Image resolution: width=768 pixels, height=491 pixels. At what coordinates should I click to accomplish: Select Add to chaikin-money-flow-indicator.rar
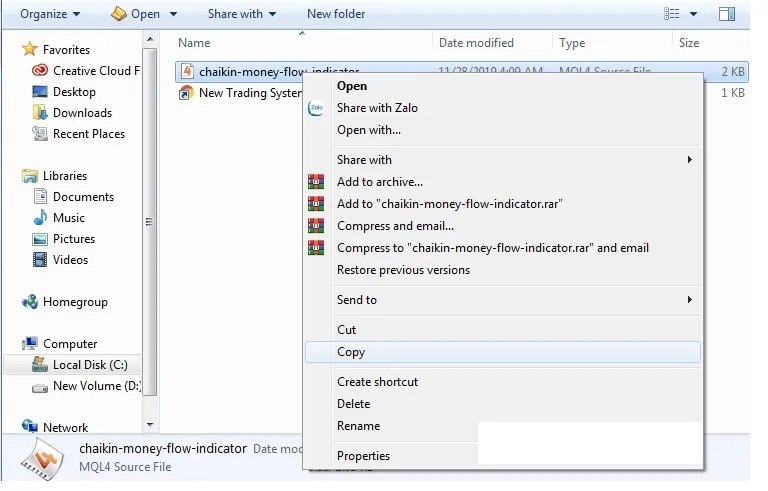point(504,204)
